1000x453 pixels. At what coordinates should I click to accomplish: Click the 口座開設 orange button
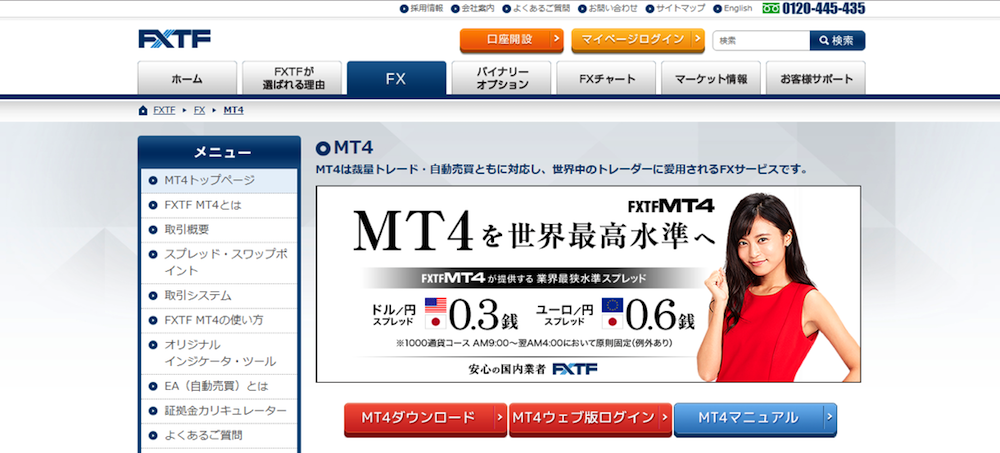(511, 40)
